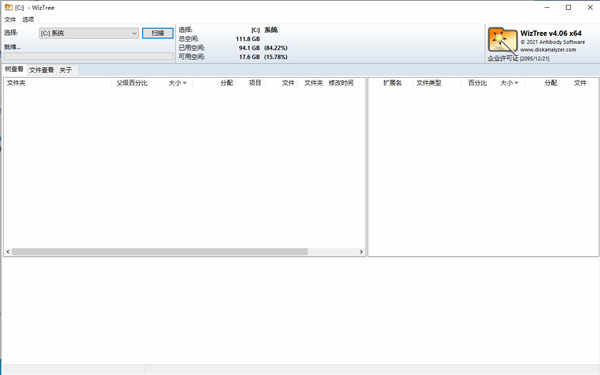
Task: Open the 文件 menu
Action: [x=10, y=19]
